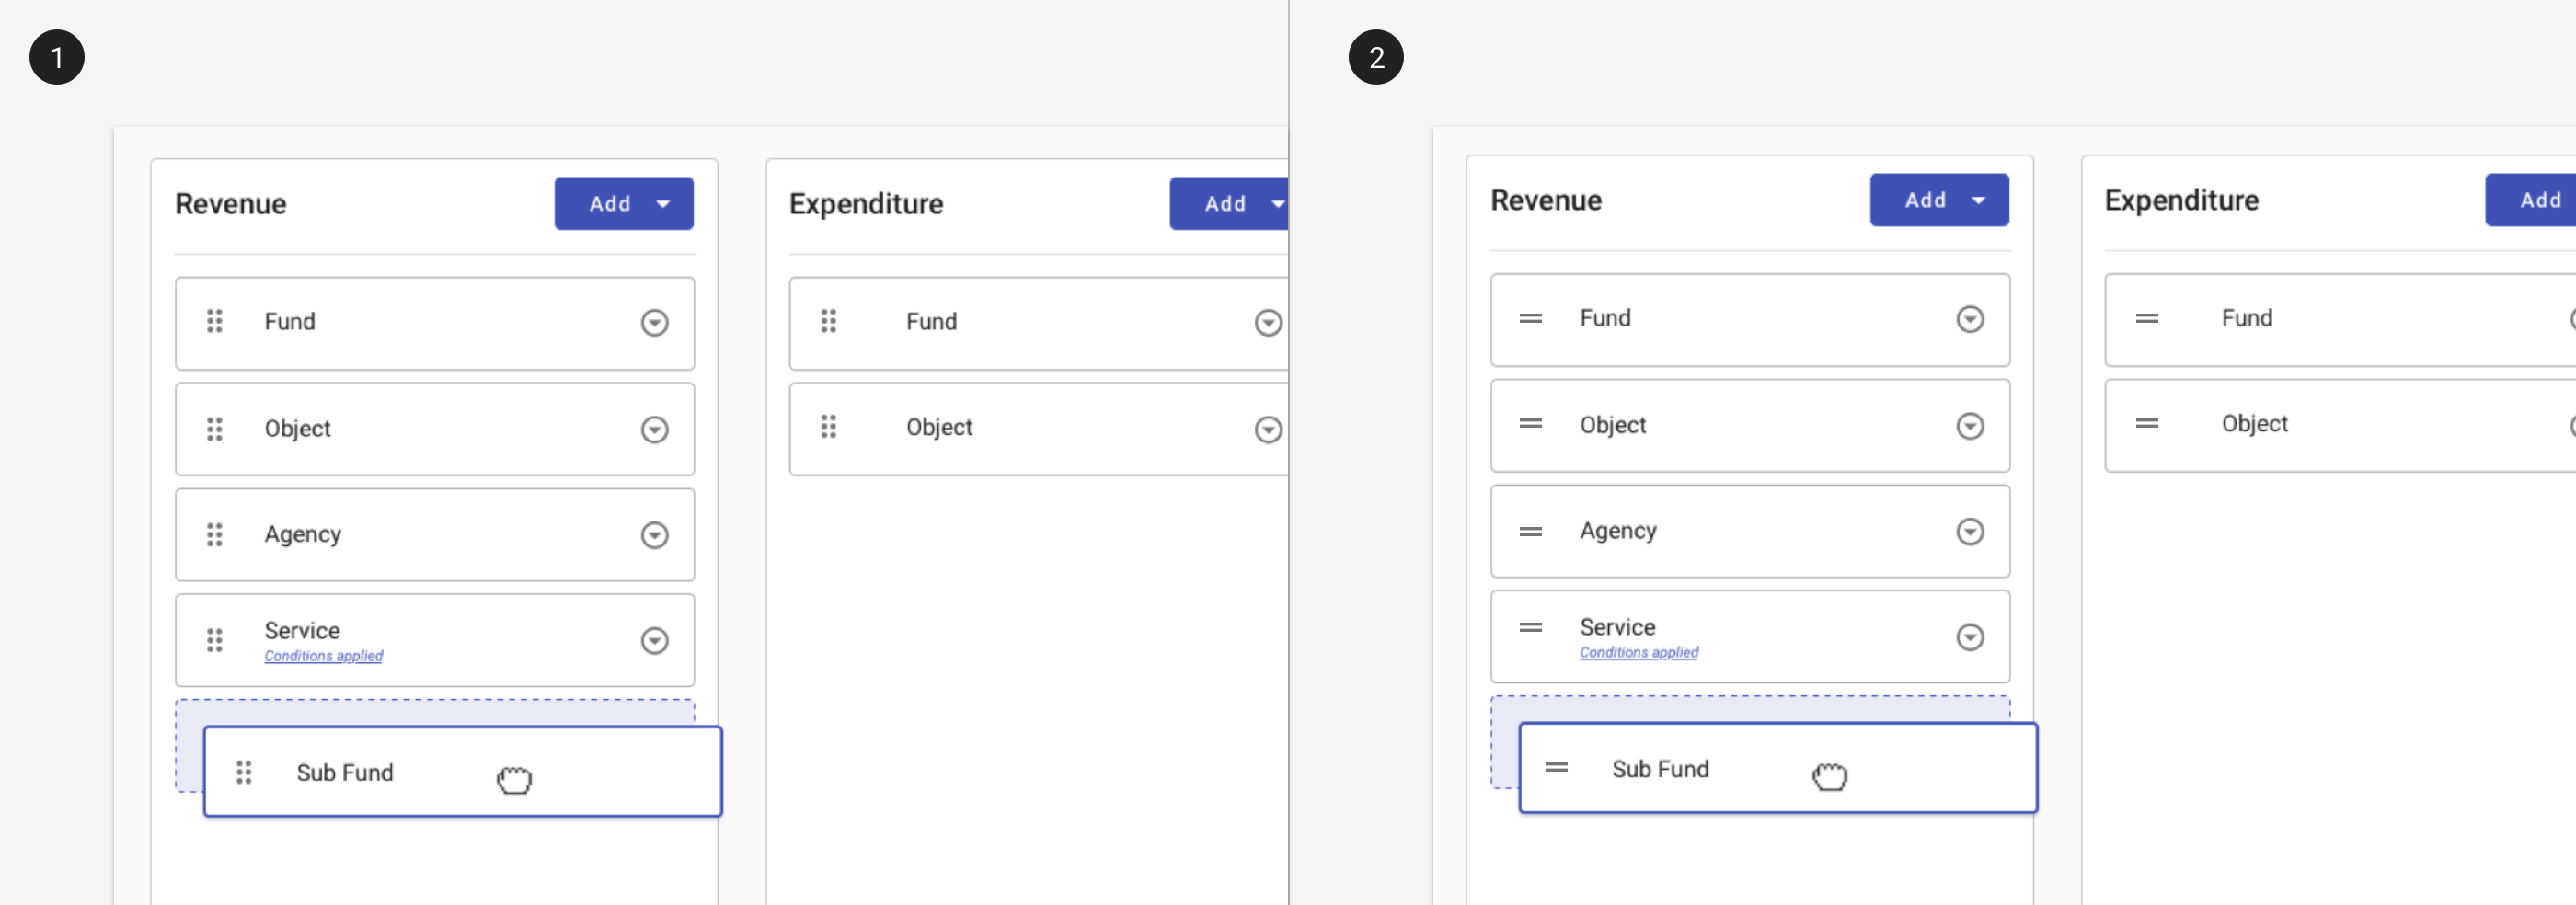Image resolution: width=2576 pixels, height=905 pixels.
Task: Click the Revenue heading in panel 1
Action: pos(231,204)
